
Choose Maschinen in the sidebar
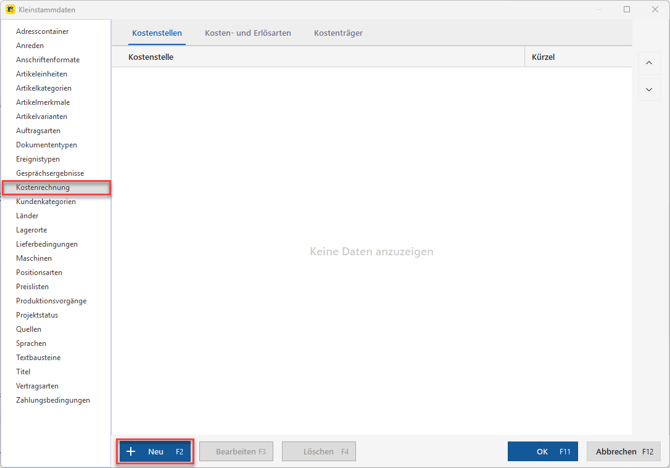pyautogui.click(x=34, y=258)
